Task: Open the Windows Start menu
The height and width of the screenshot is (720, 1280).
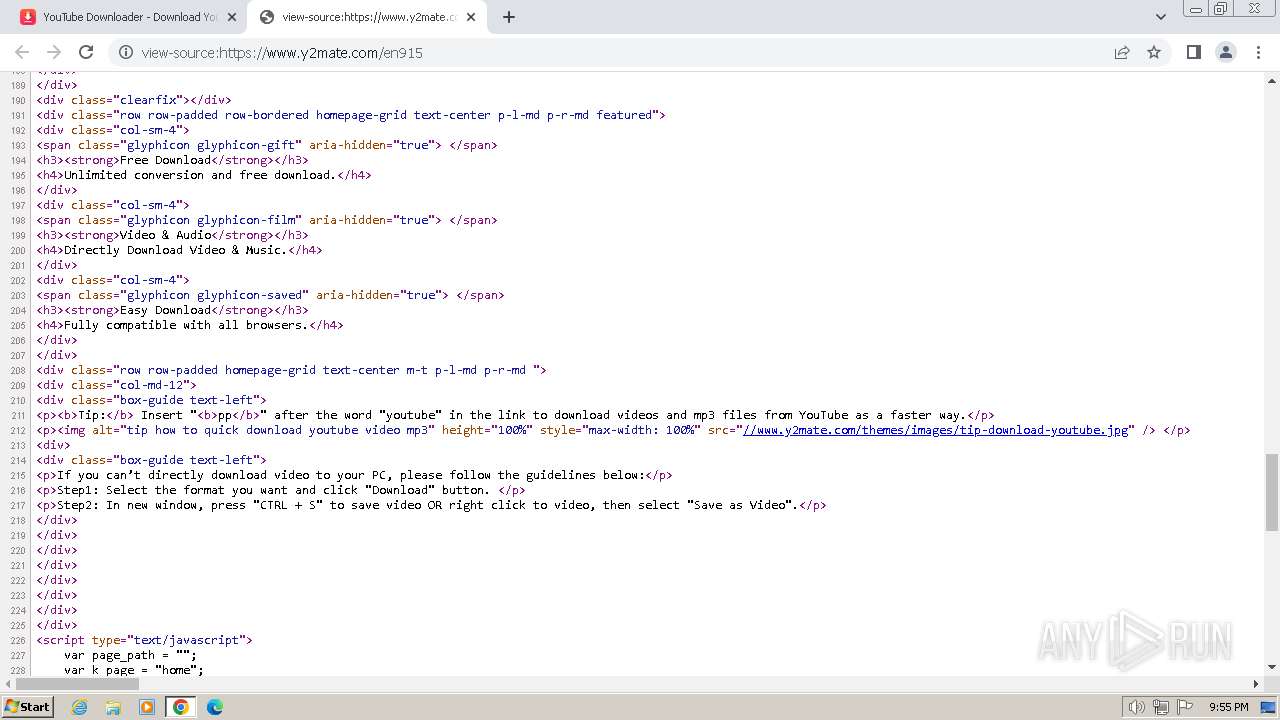Action: click(x=27, y=707)
